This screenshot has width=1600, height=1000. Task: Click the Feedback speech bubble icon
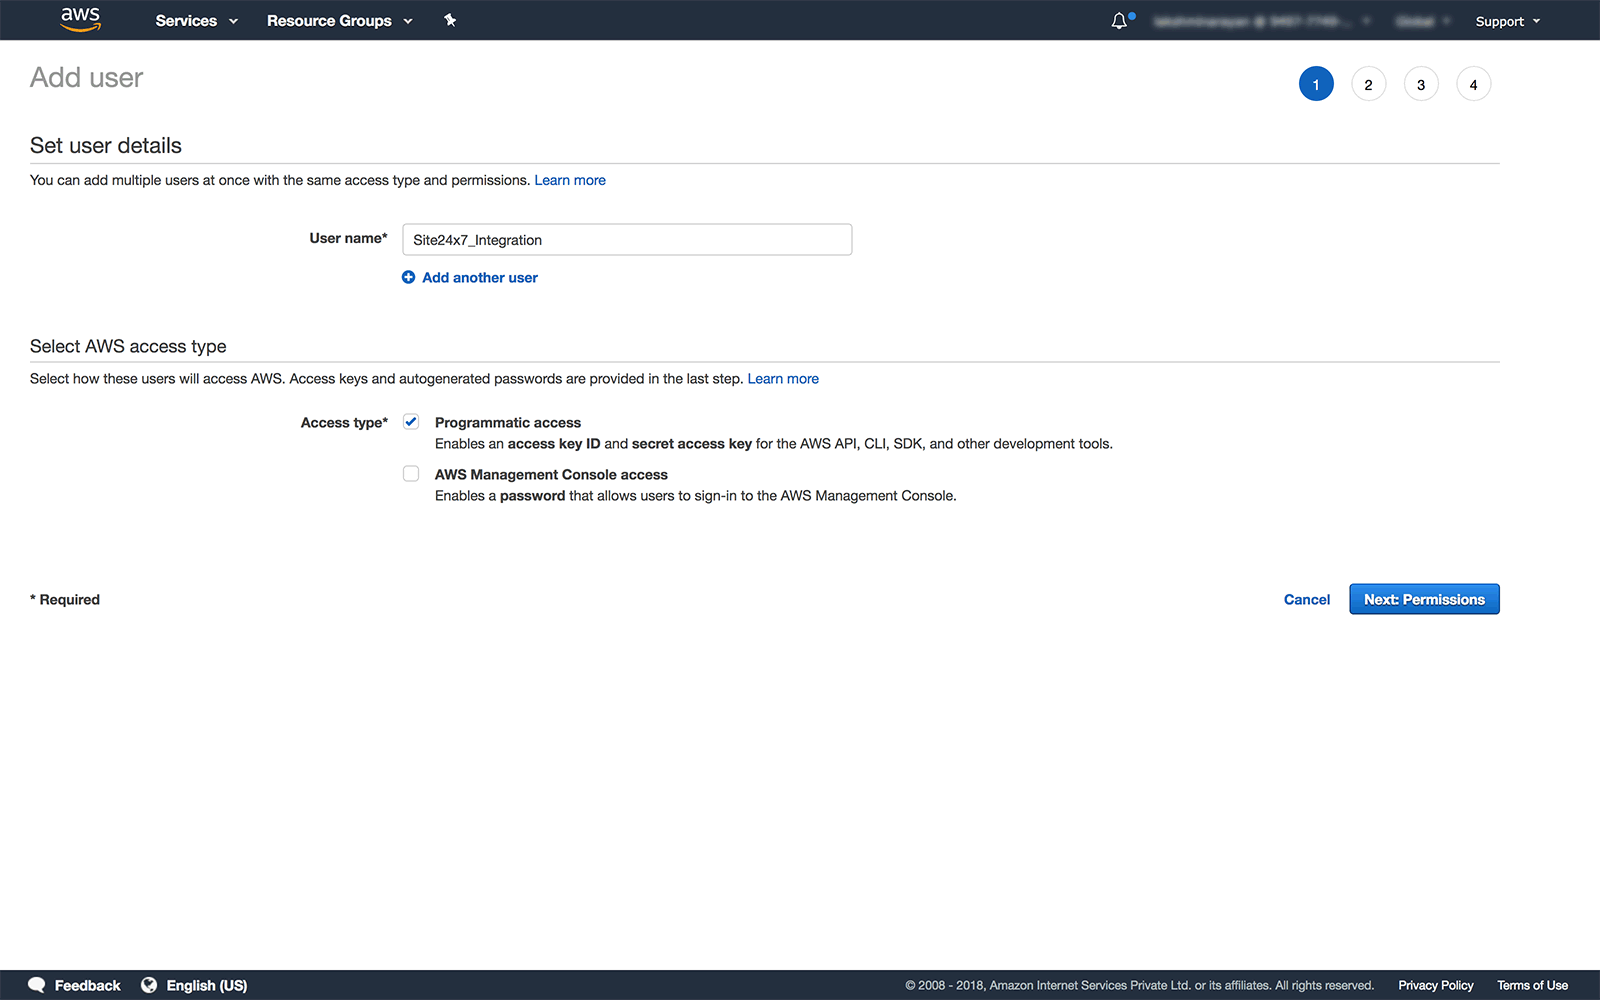[37, 985]
